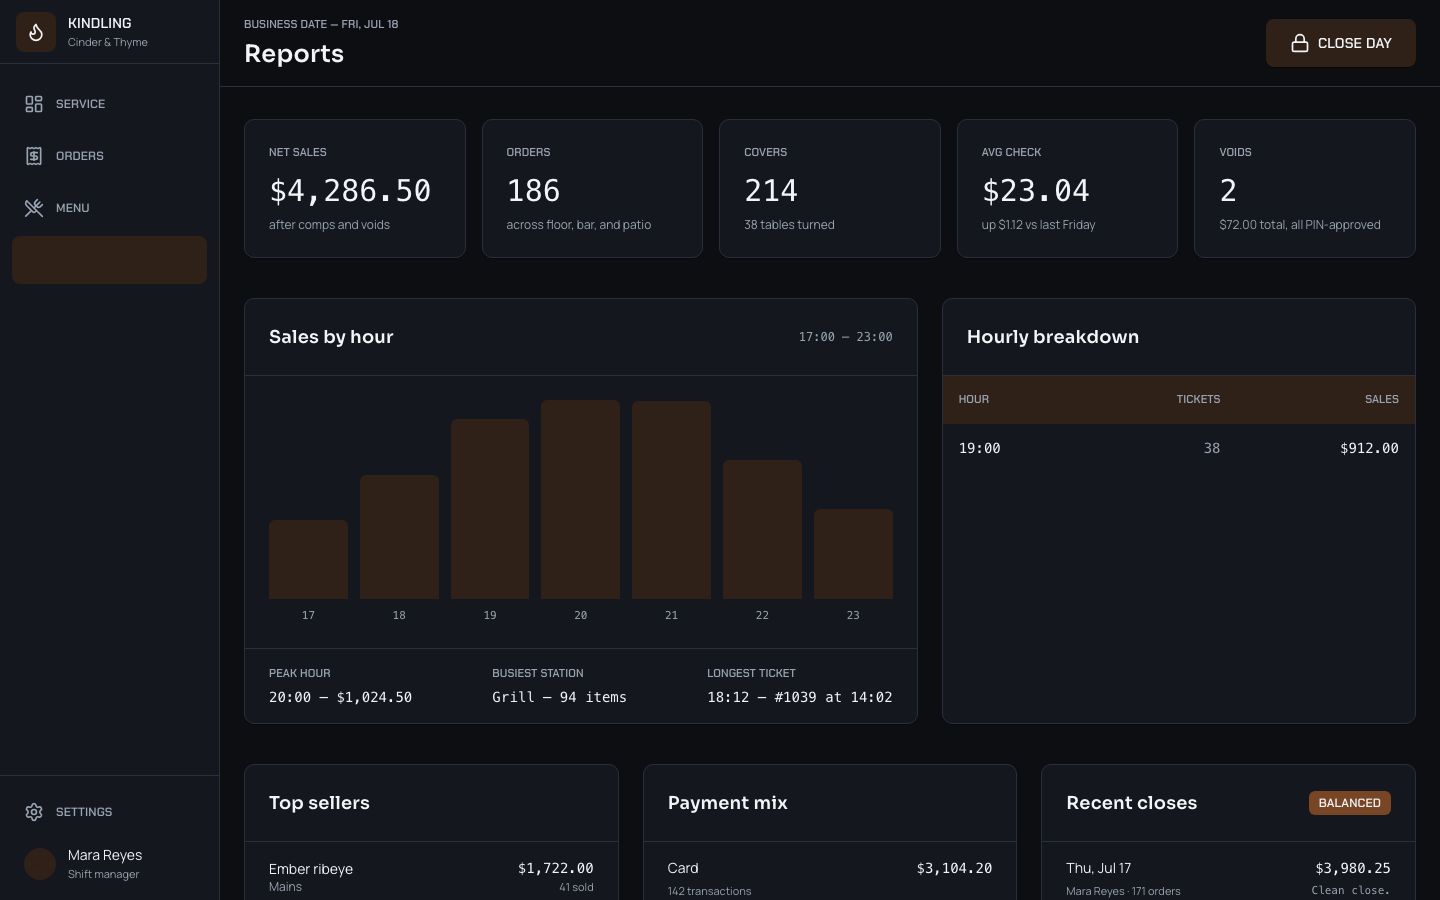This screenshot has height=900, width=1440.
Task: Click Mara Reyes avatar circle
Action: click(40, 864)
